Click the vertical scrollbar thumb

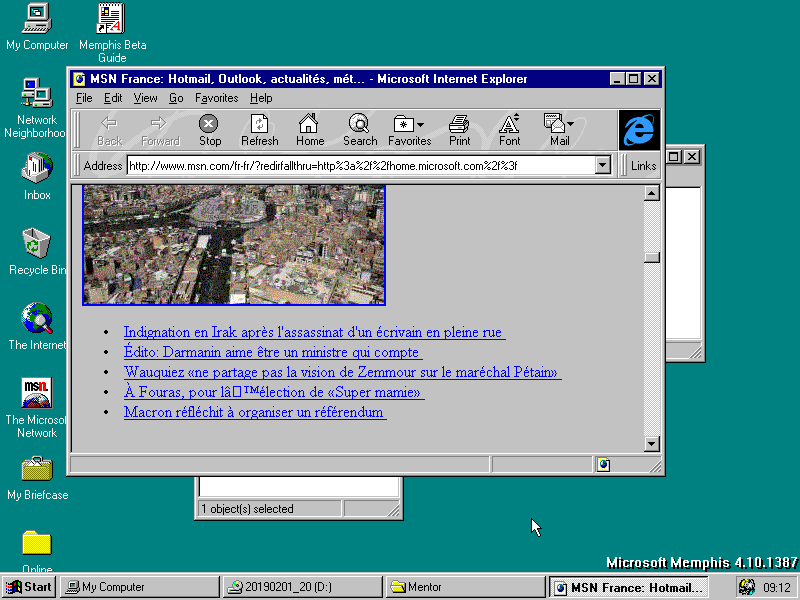click(652, 257)
